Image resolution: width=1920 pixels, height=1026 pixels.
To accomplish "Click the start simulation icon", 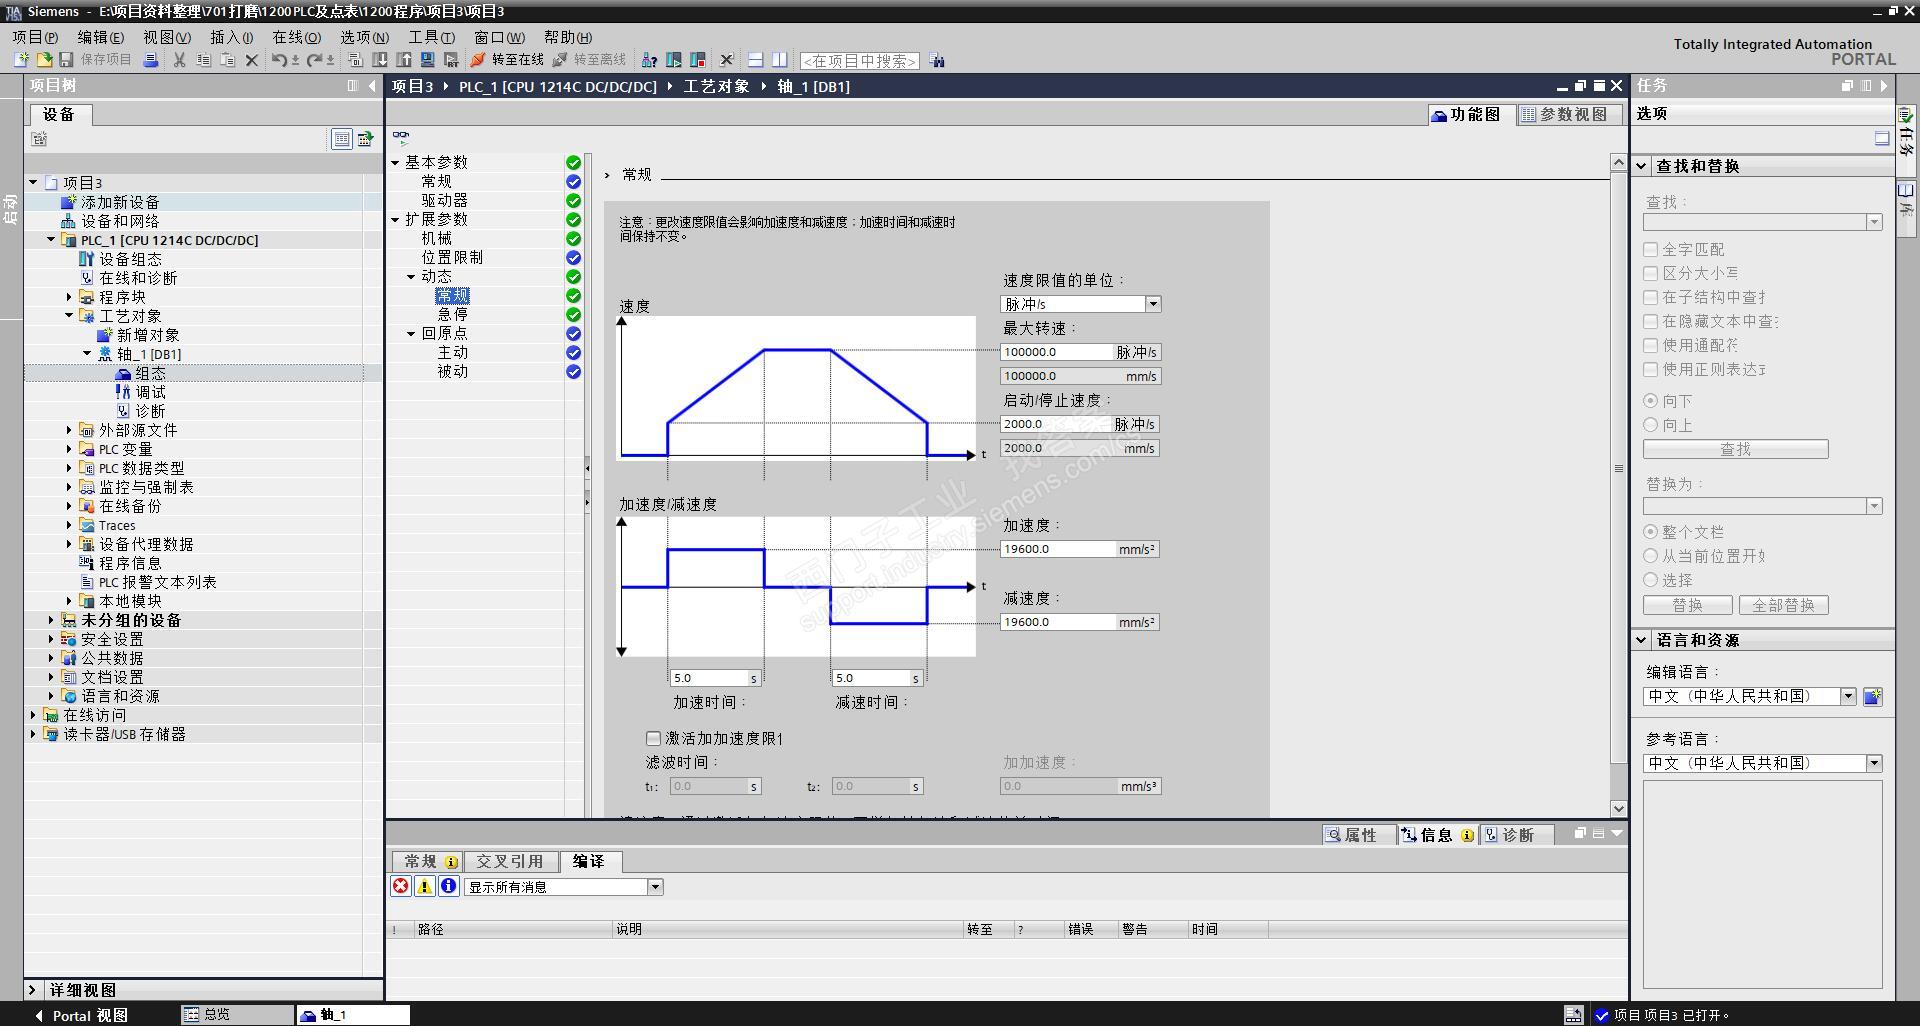I will coord(428,60).
